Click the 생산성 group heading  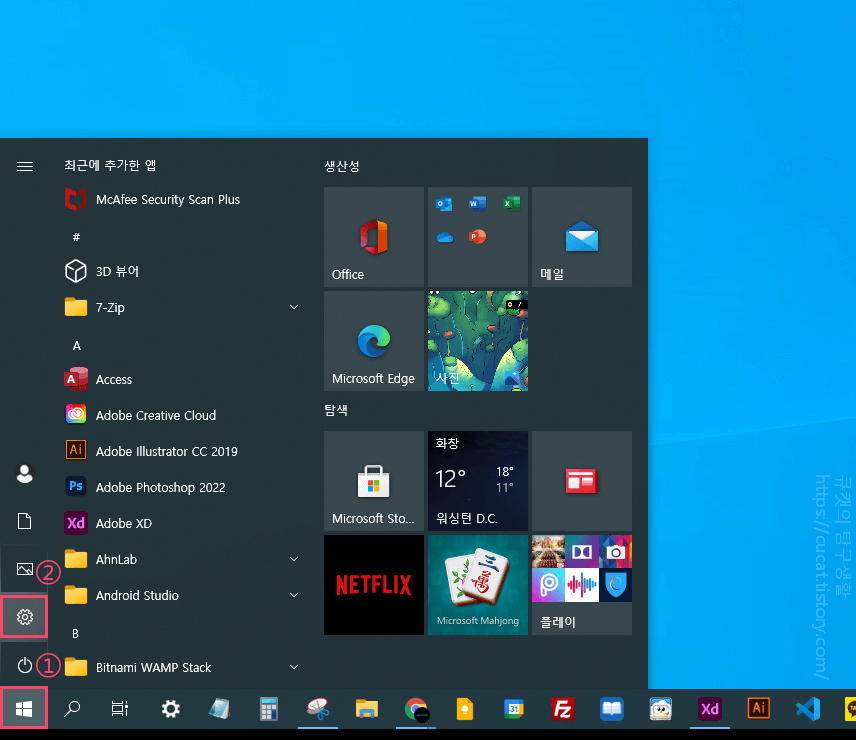[x=342, y=166]
